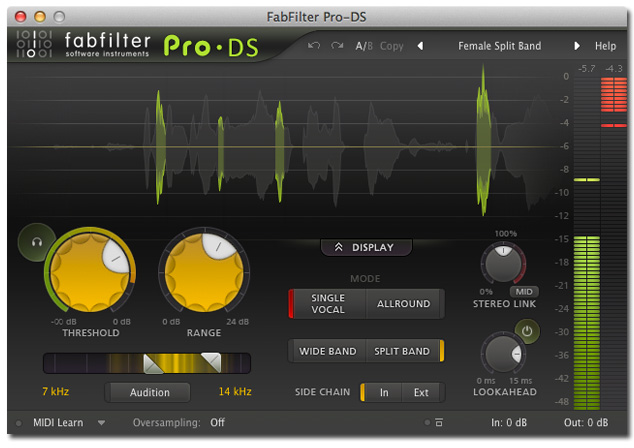Select Allround mode
The image size is (634, 448).
coord(404,304)
